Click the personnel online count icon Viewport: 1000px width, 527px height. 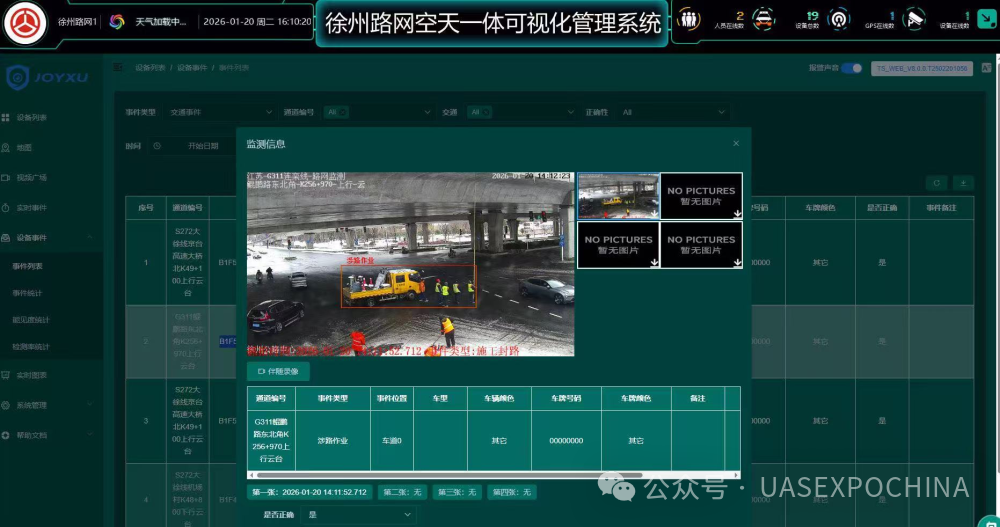coord(688,20)
